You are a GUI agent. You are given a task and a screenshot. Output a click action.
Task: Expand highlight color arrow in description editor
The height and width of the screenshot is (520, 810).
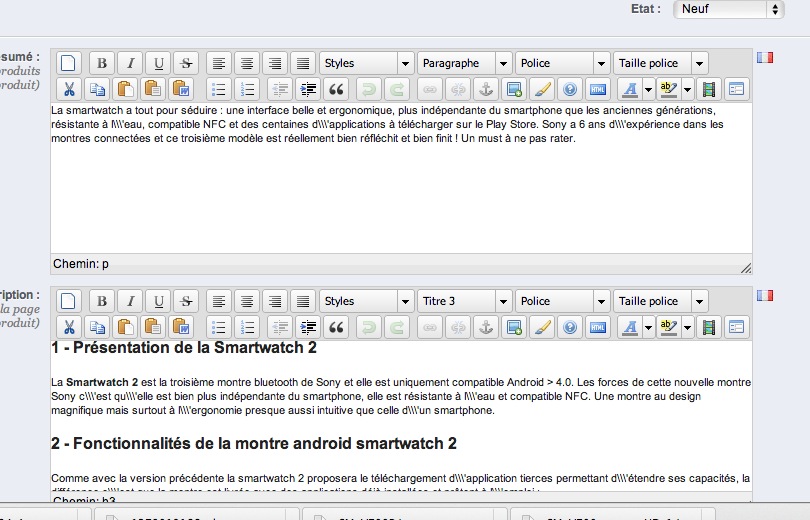(x=688, y=327)
